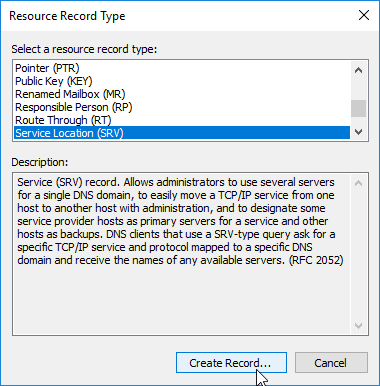The image size is (380, 386).
Task: Click the "Description:" label
Action: coord(40,162)
